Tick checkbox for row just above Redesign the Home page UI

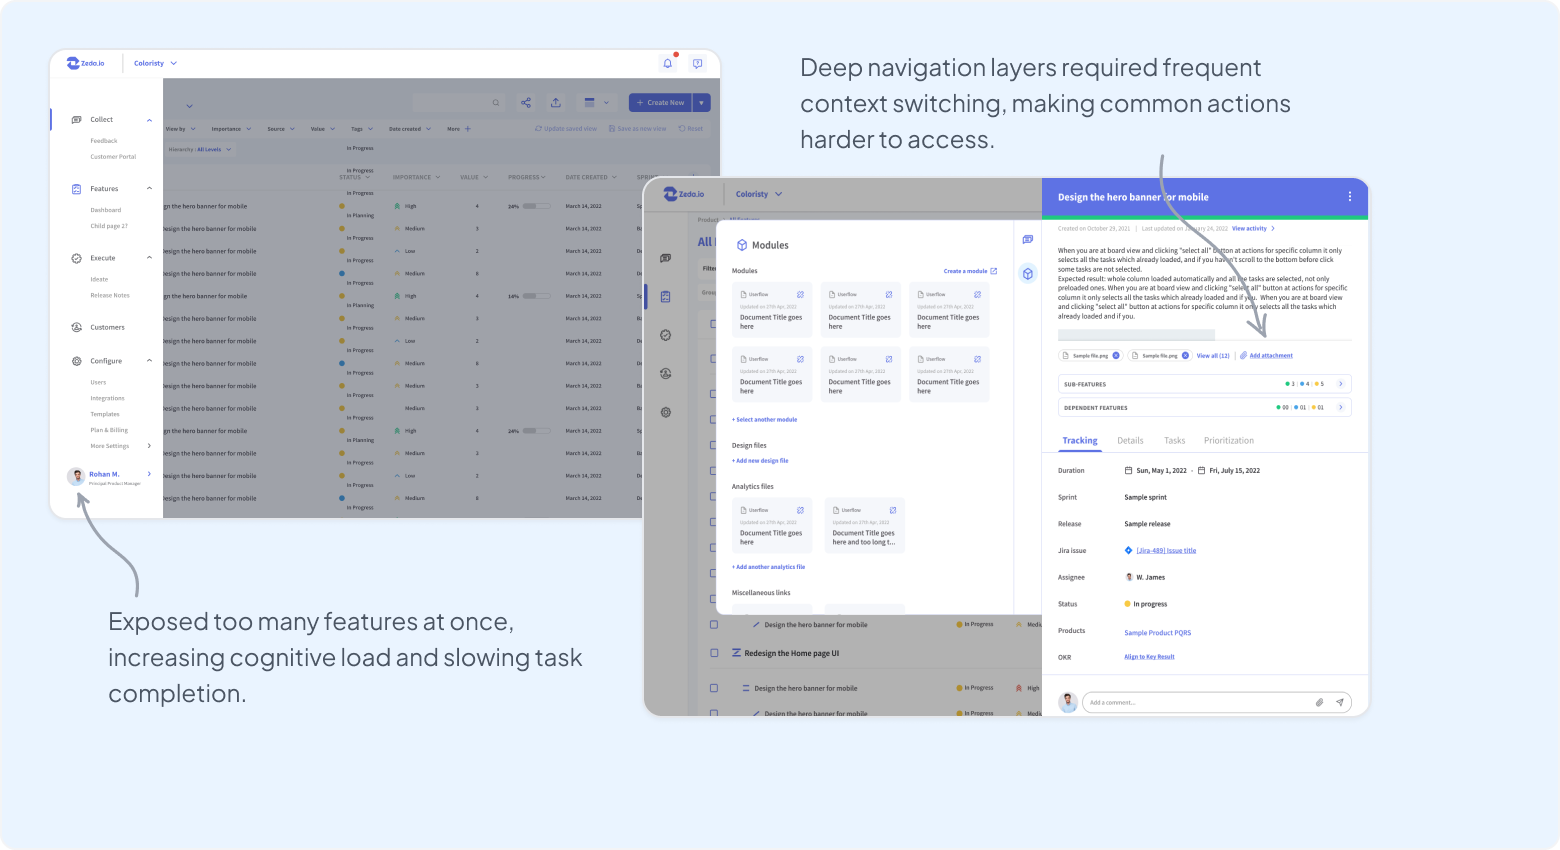coord(714,625)
